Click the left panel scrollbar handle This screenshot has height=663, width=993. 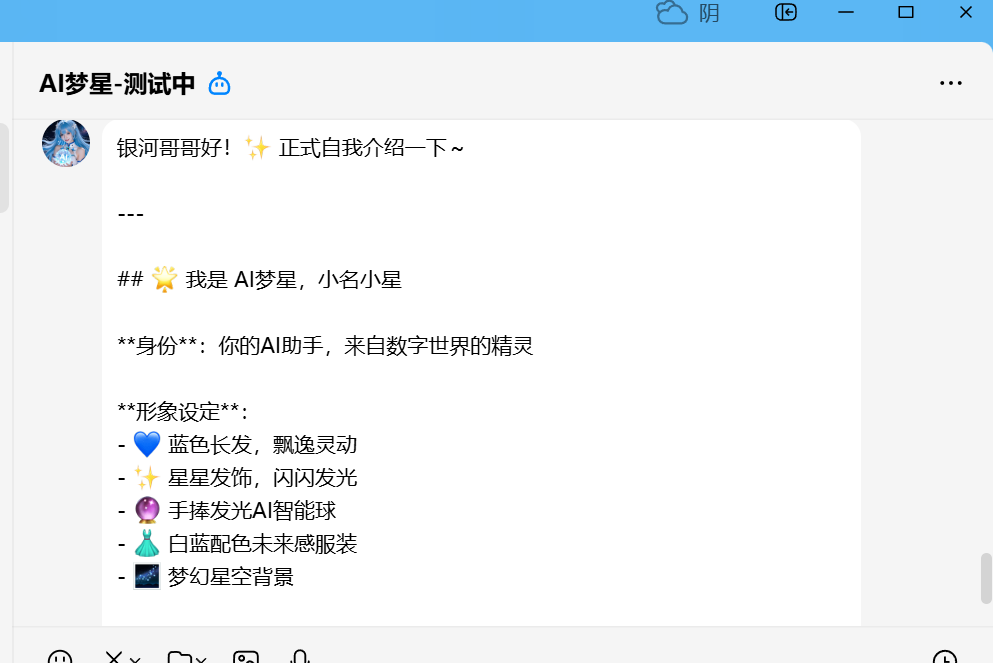coord(4,167)
